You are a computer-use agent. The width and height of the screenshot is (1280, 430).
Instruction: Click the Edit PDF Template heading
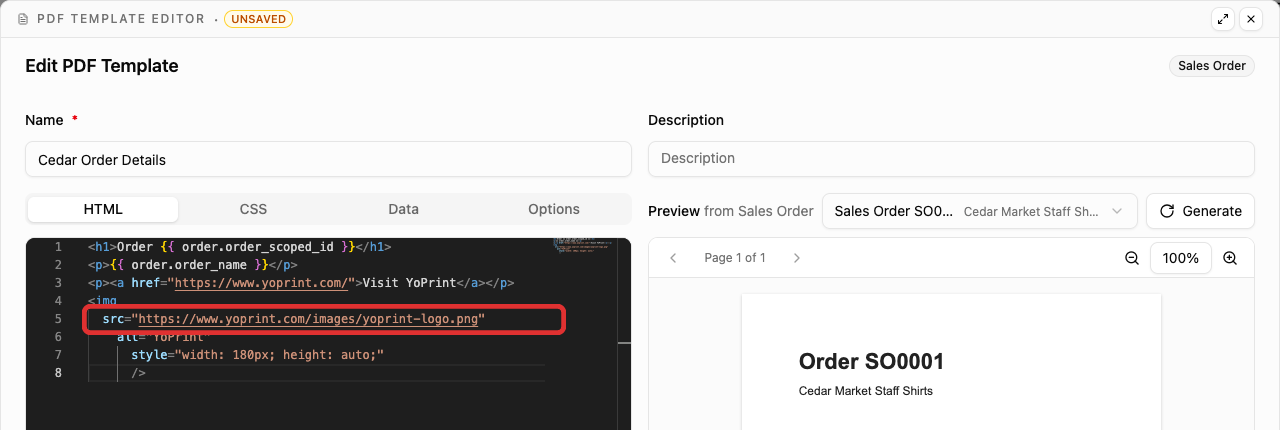102,66
